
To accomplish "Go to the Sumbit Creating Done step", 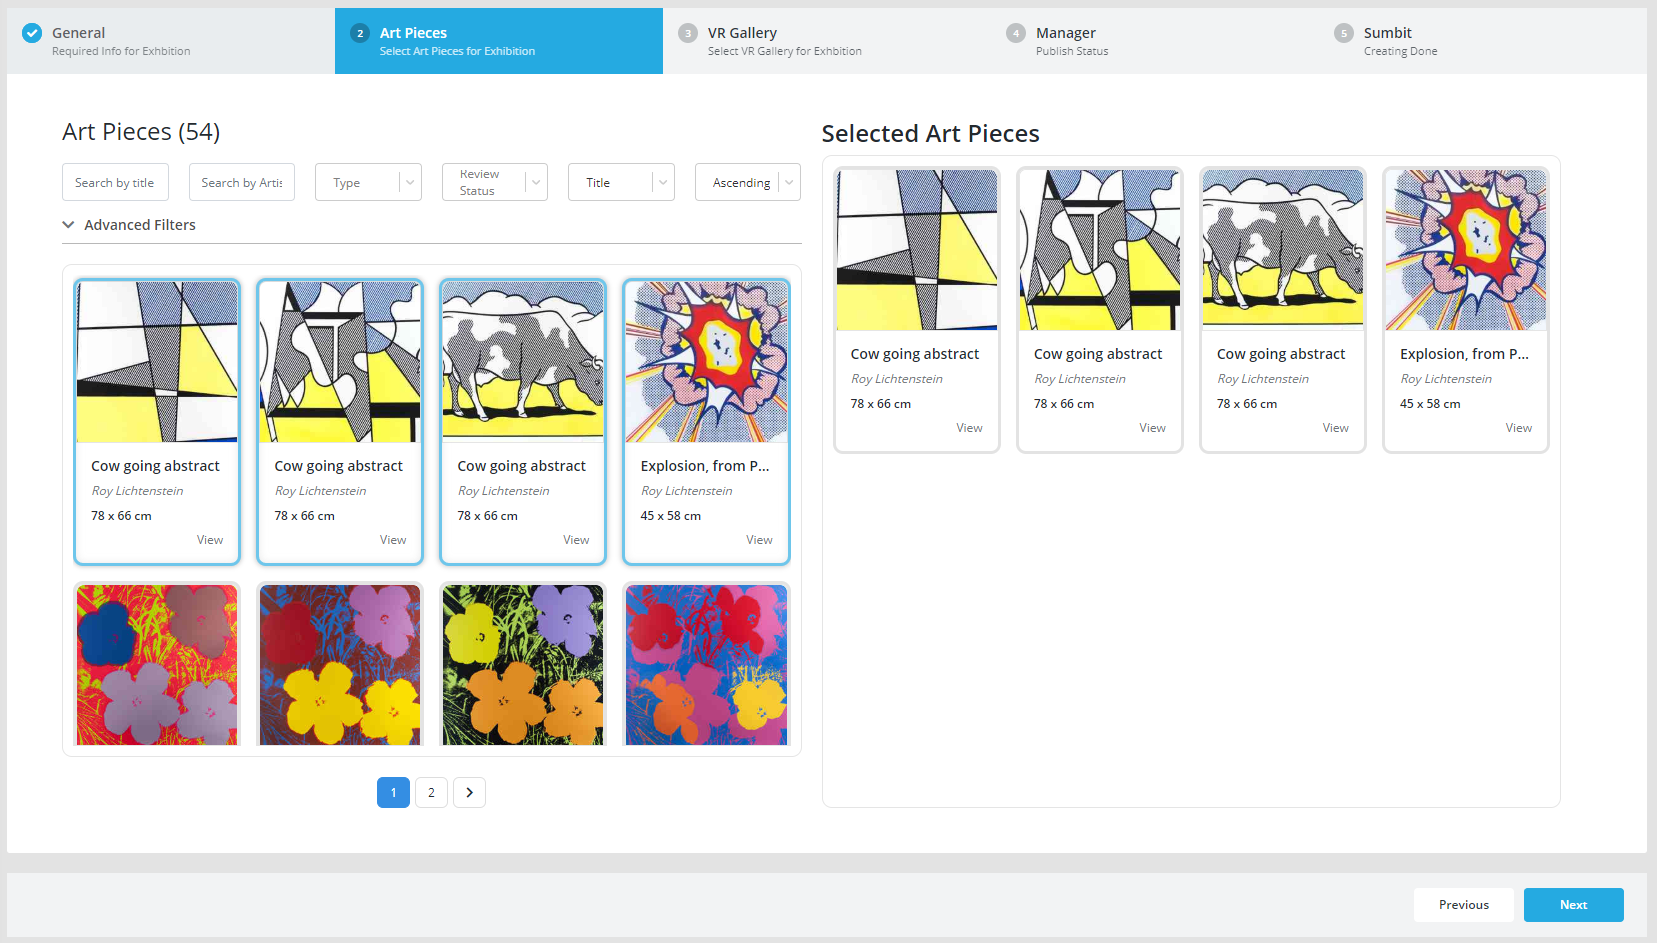I will tap(1483, 41).
